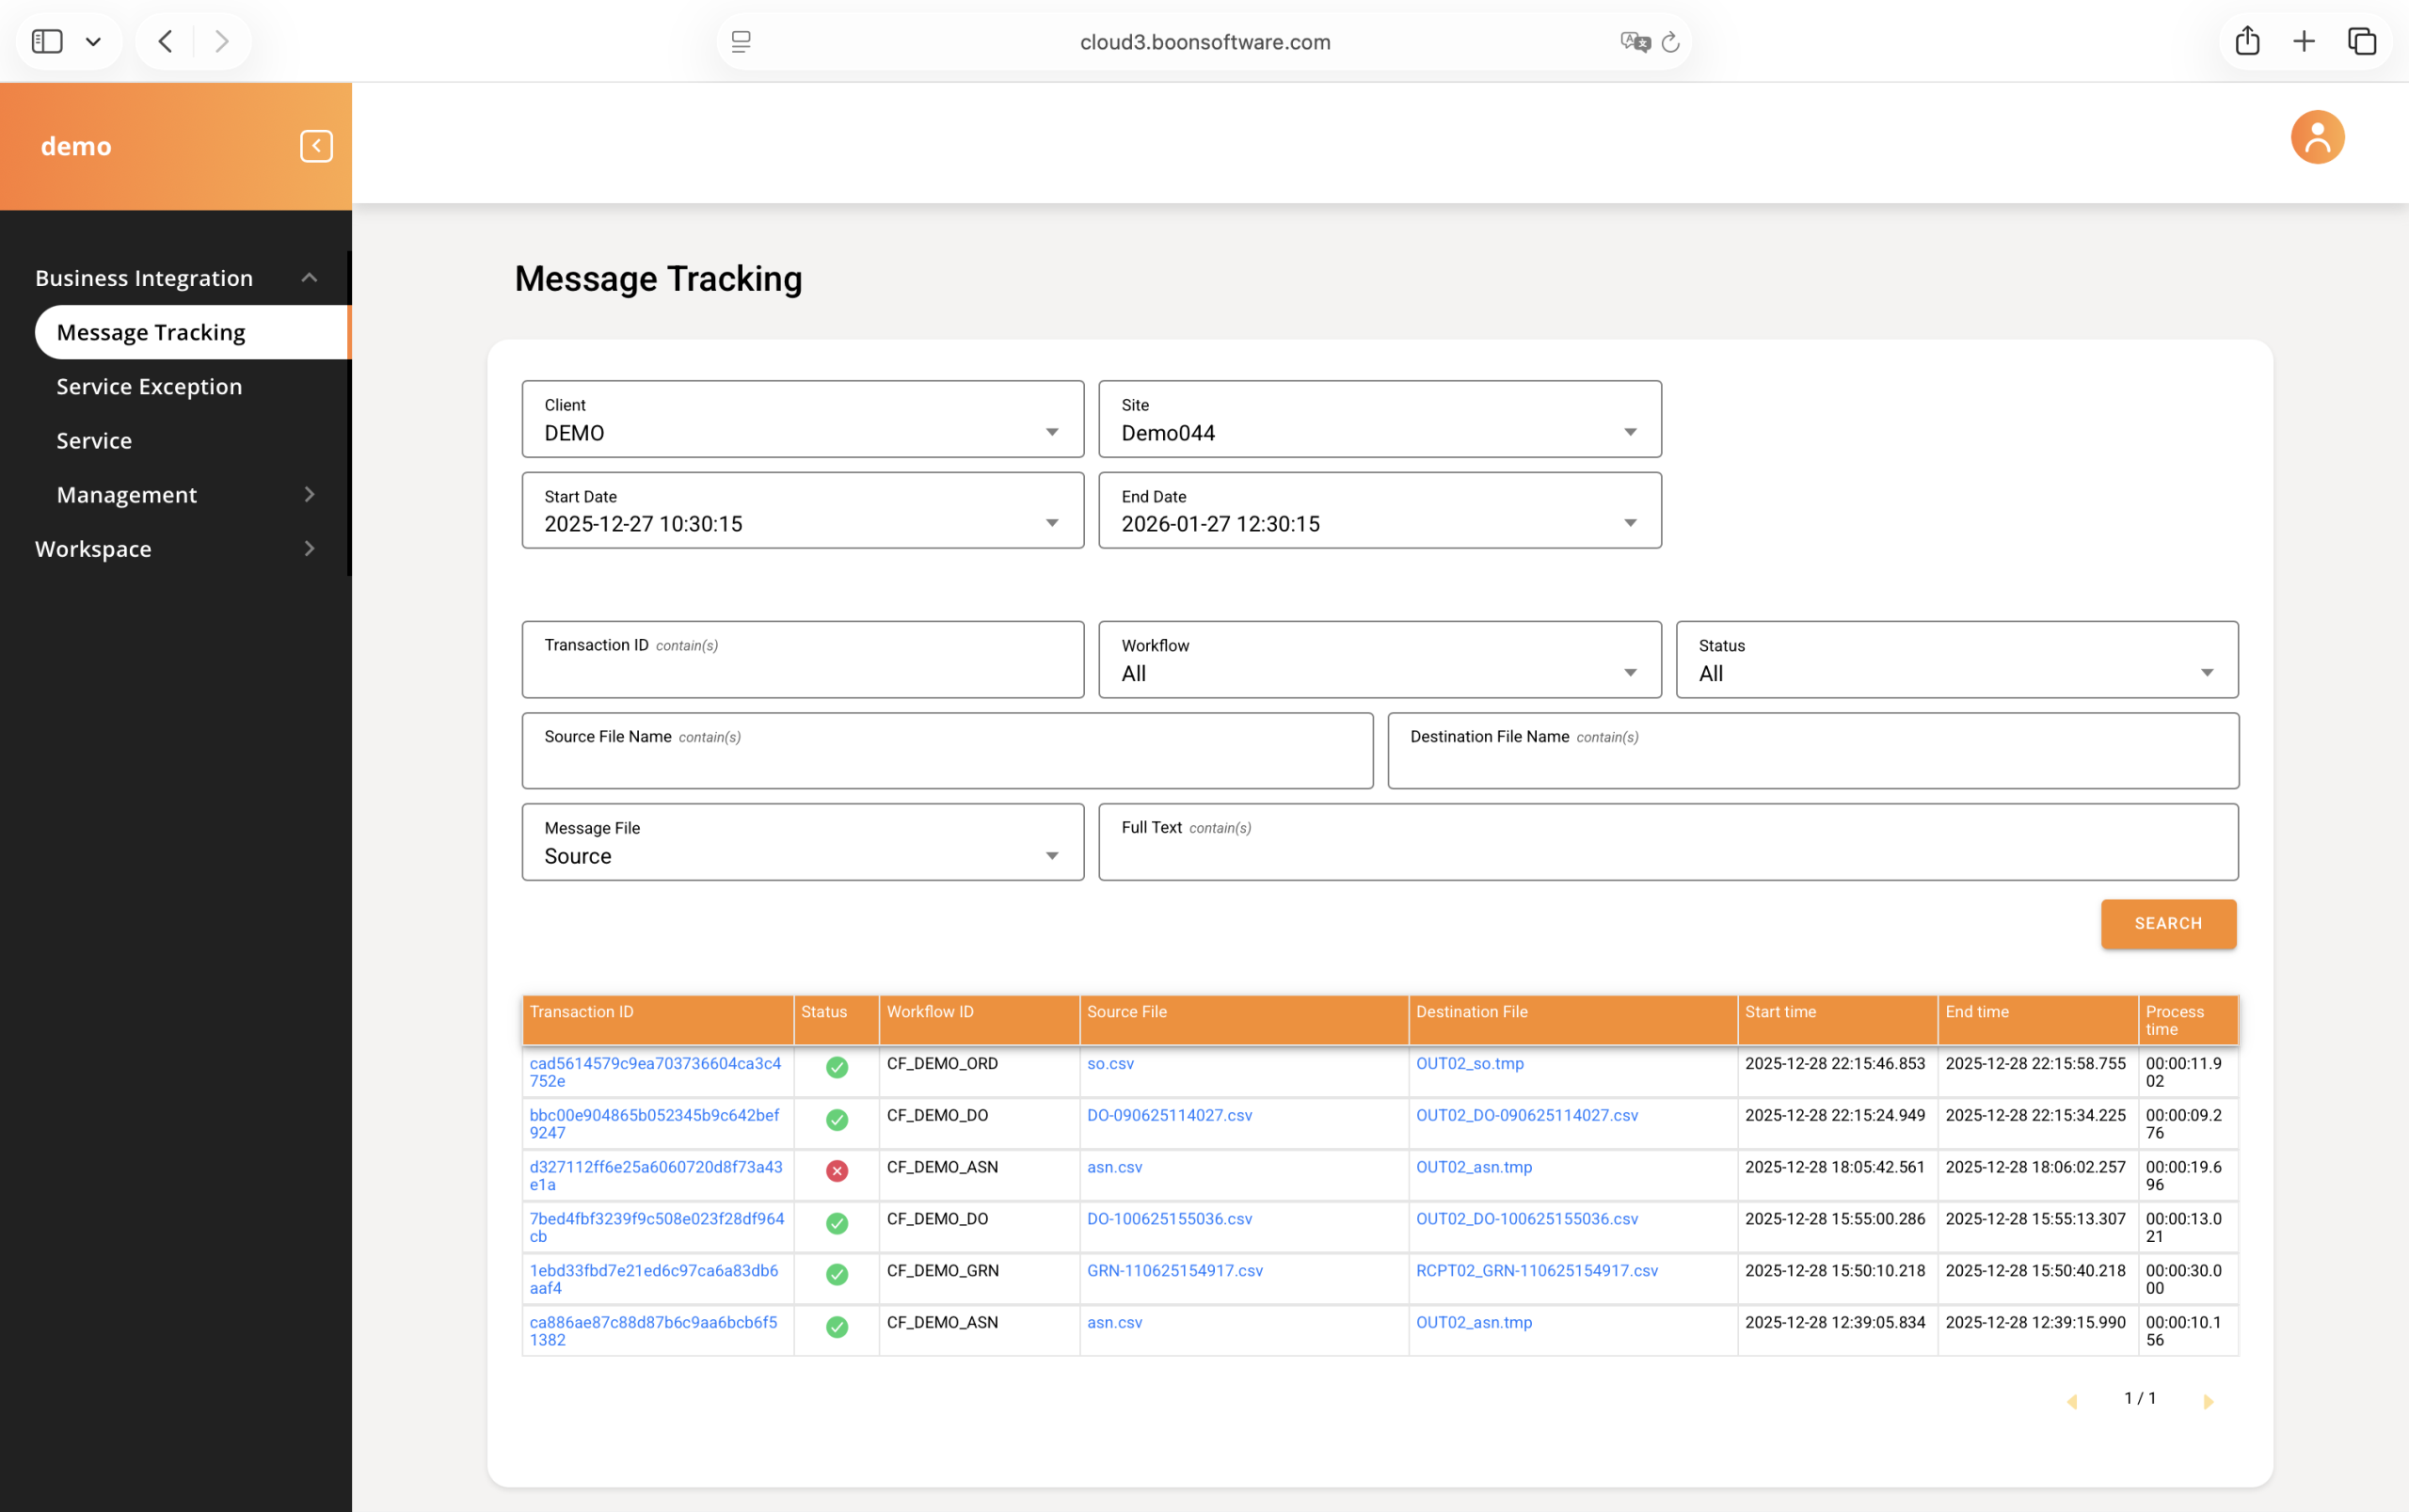Go to next results page arrow
Image resolution: width=2409 pixels, height=1512 pixels.
tap(2208, 1402)
